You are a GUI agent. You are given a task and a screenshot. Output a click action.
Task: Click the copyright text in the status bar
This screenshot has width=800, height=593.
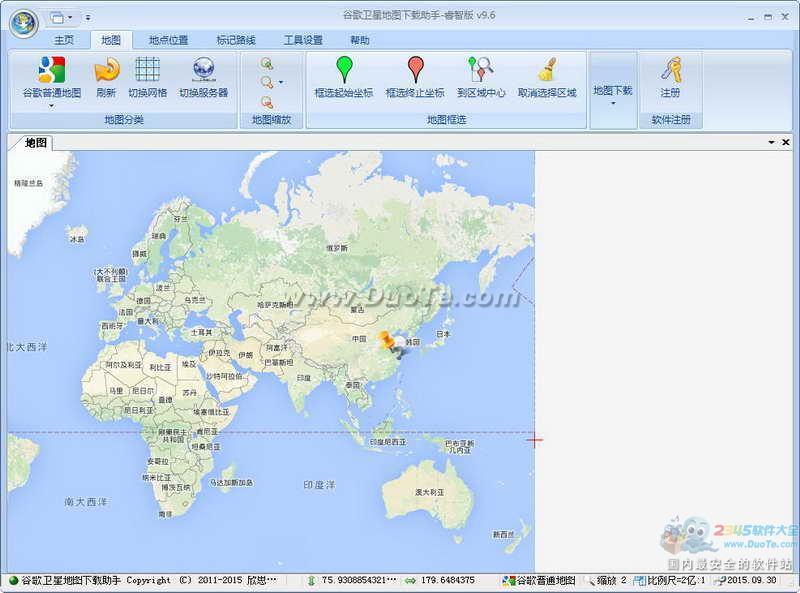[x=149, y=580]
